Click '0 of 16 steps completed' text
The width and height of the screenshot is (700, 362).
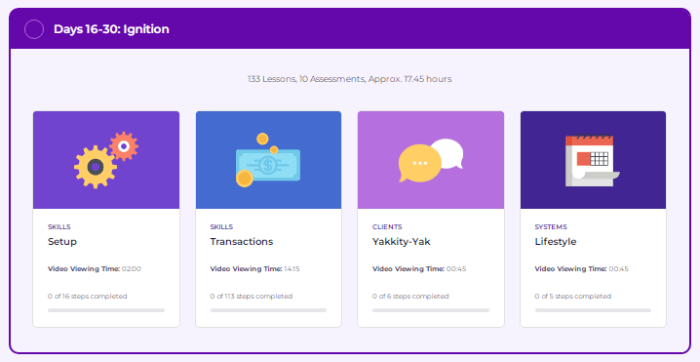click(88, 296)
